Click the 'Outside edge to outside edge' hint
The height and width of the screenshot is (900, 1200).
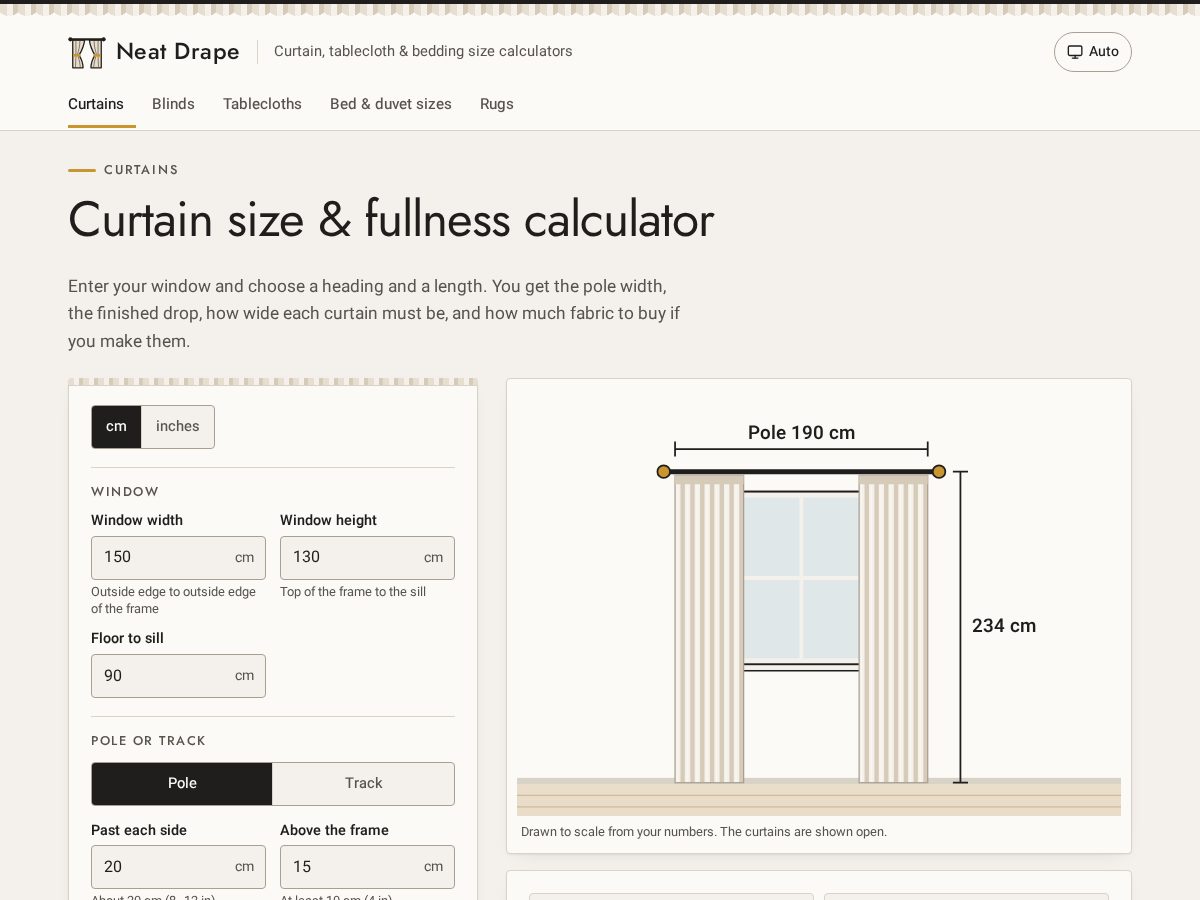[173, 600]
